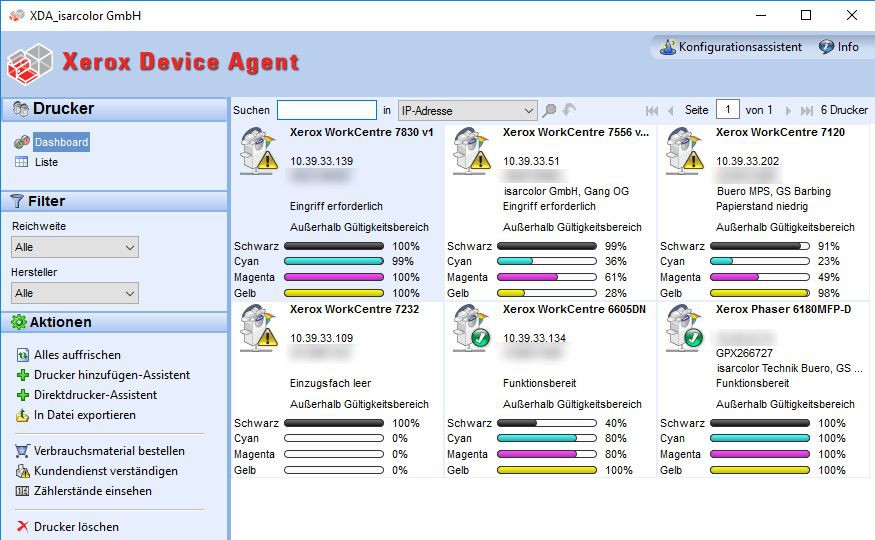
Task: Select the Dashboard view
Action: (61, 142)
